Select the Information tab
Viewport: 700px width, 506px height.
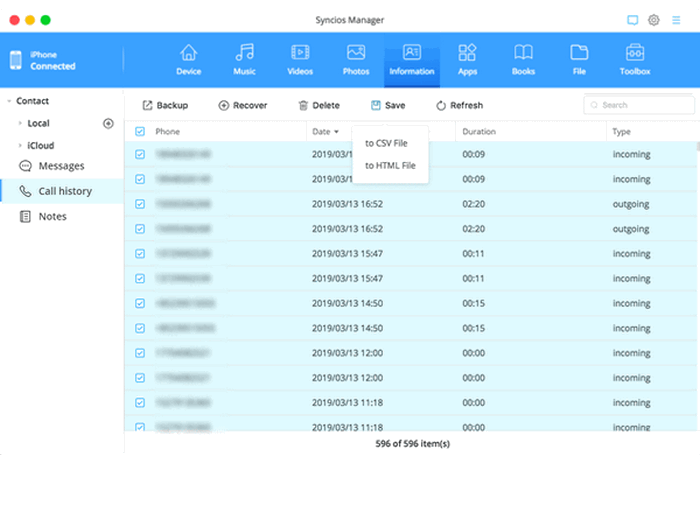[412, 60]
